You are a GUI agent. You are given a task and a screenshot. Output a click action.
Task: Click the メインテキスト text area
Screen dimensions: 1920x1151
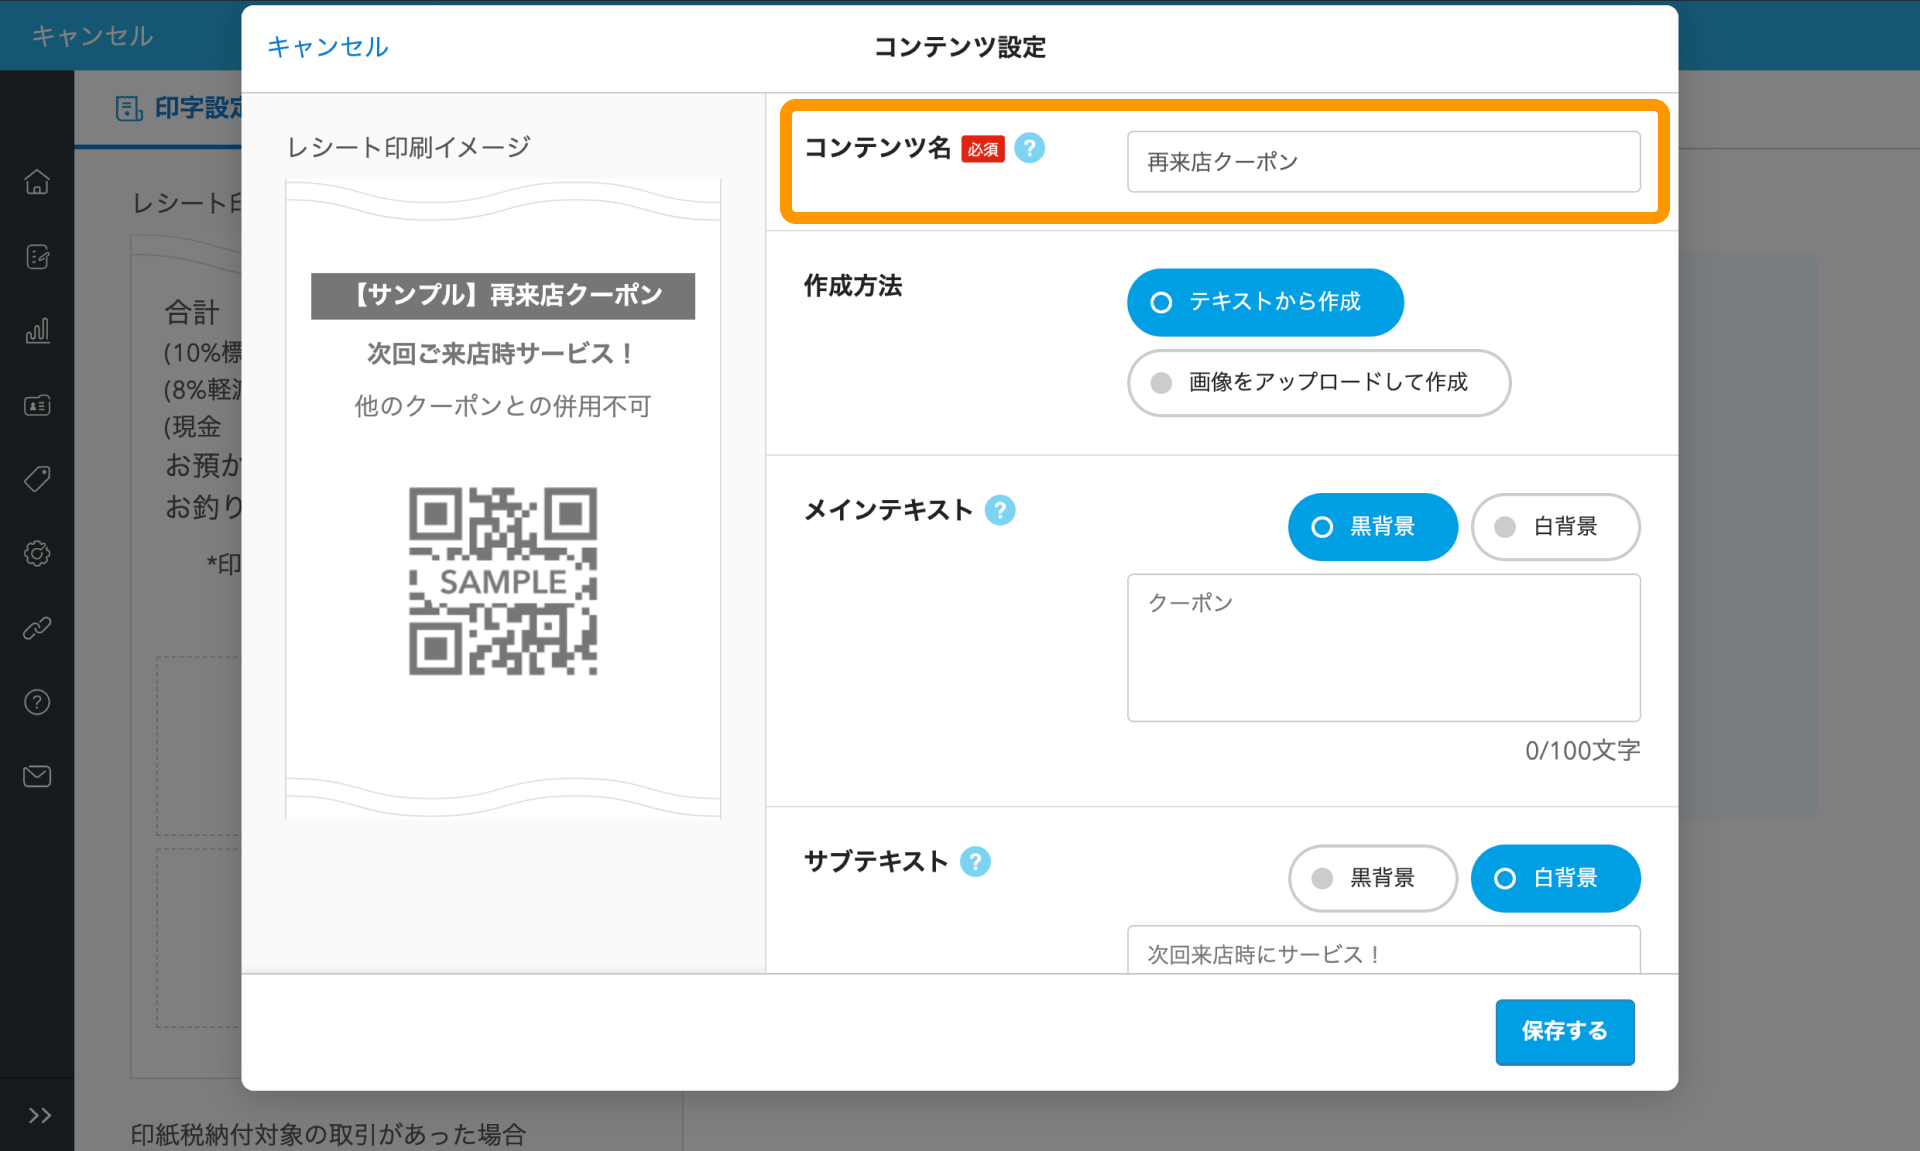coord(1383,647)
